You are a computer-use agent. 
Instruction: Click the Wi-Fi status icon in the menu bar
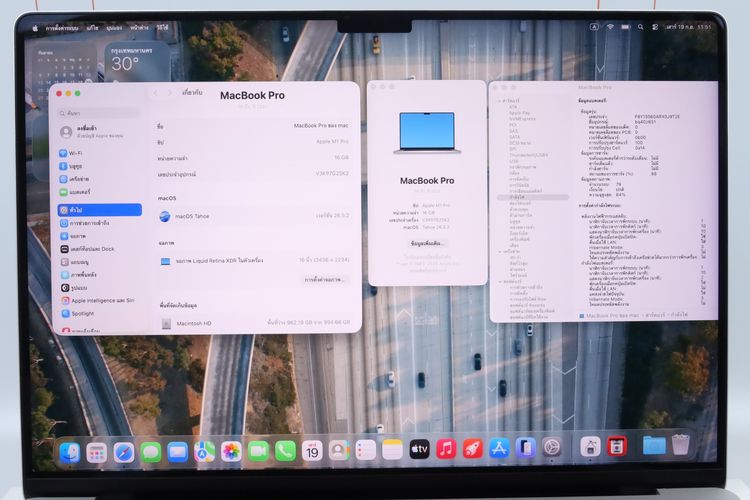(610, 27)
